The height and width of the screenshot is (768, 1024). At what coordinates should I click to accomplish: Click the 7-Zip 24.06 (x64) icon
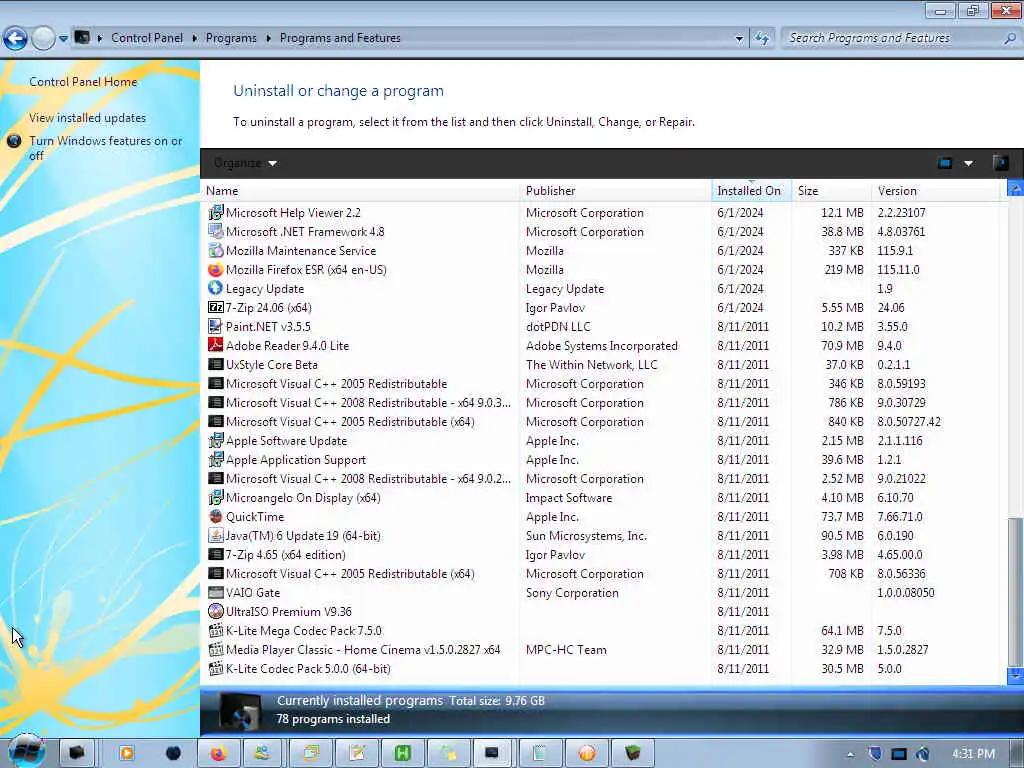216,308
